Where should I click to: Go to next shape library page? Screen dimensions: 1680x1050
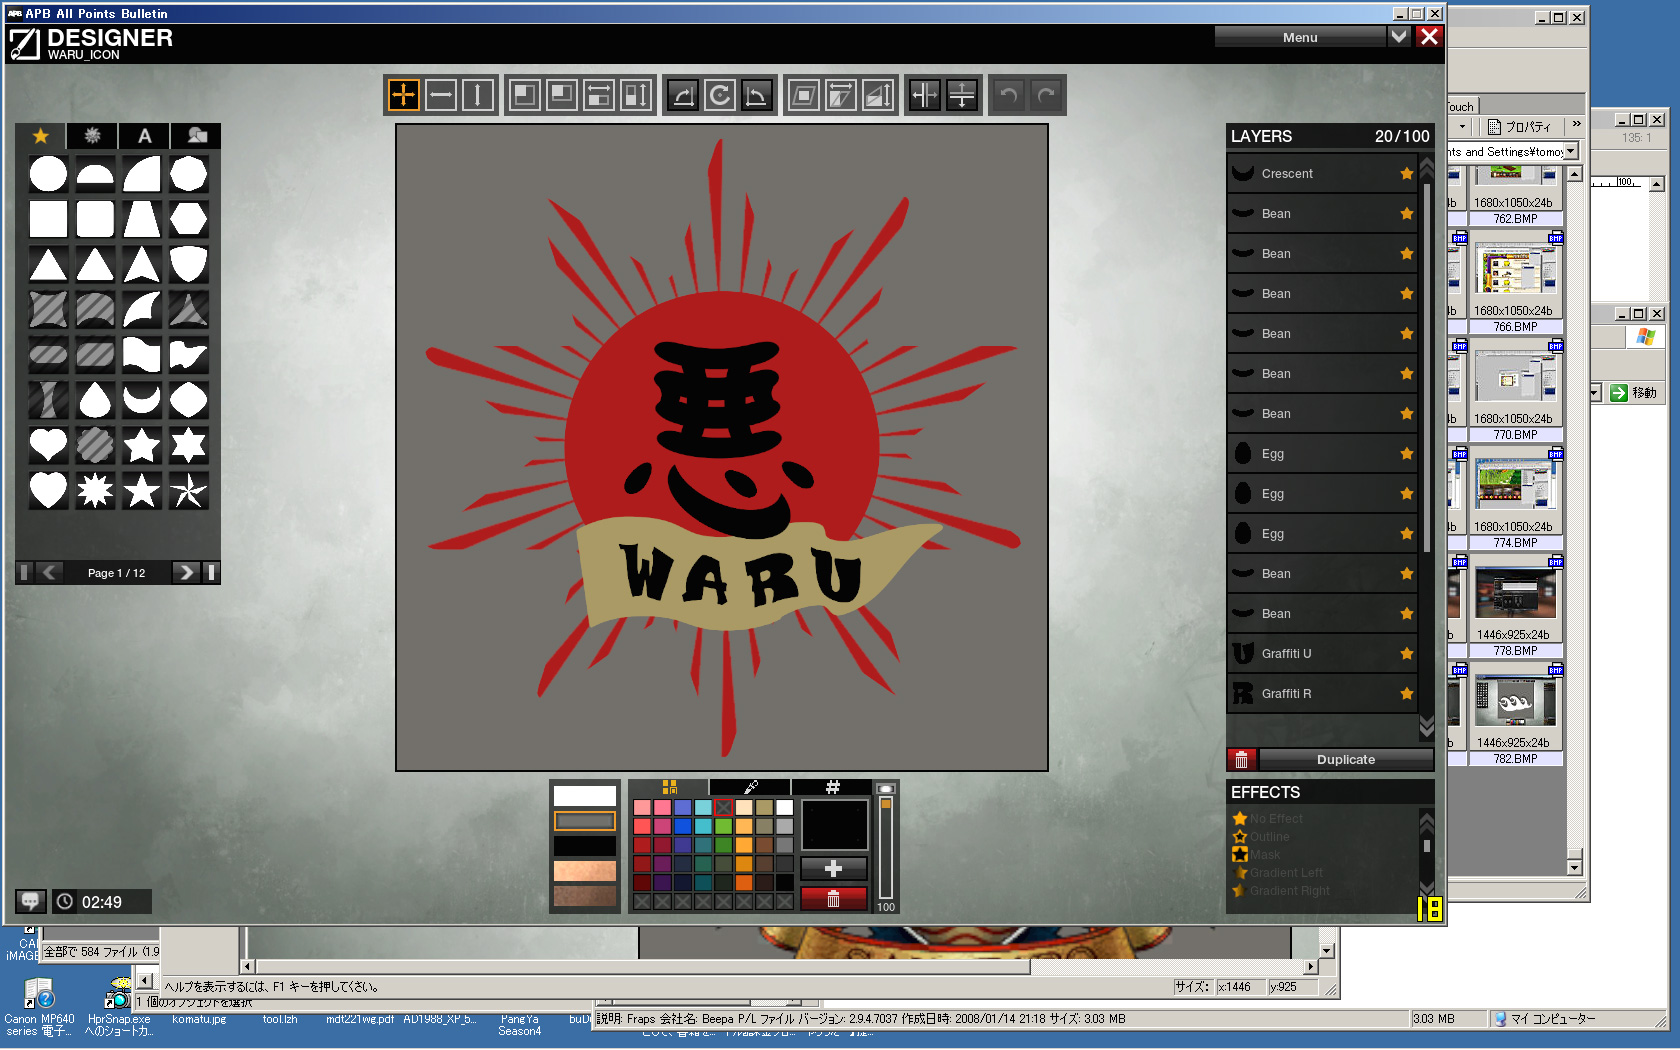185,572
